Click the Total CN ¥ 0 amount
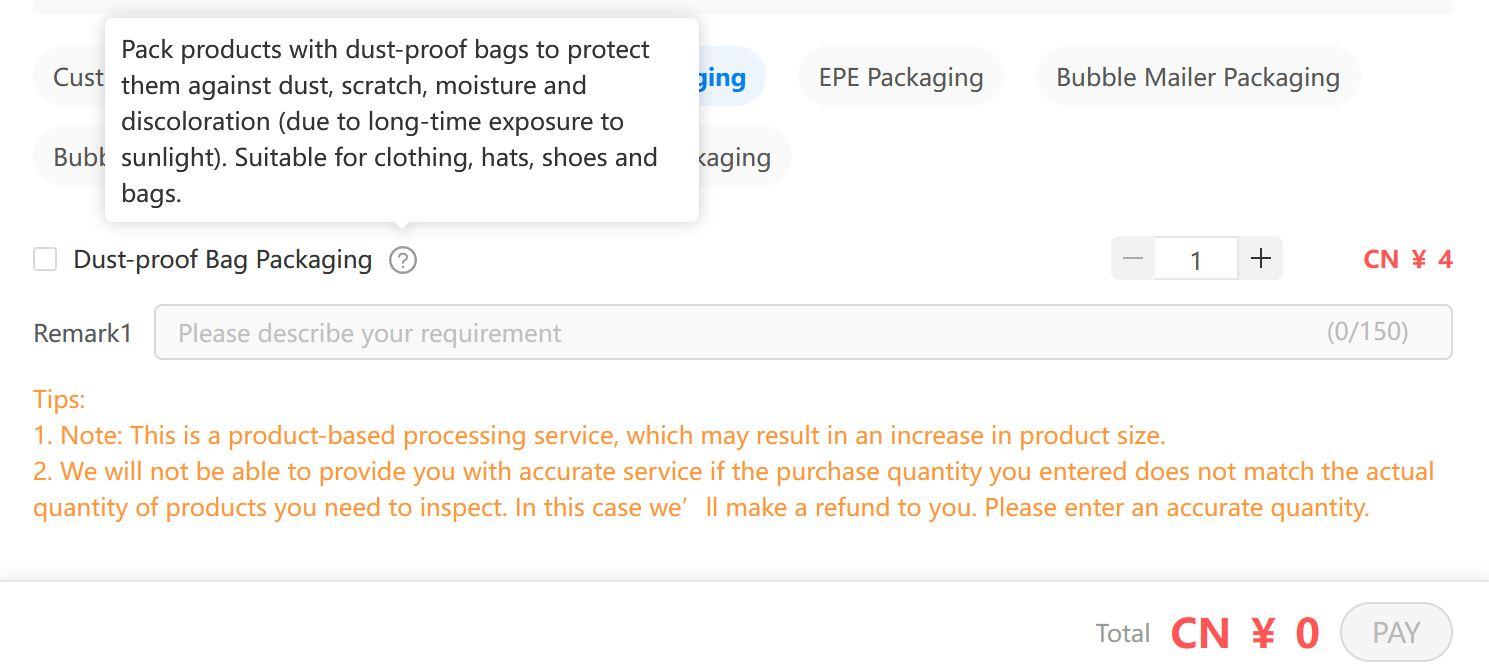 click(x=1245, y=633)
